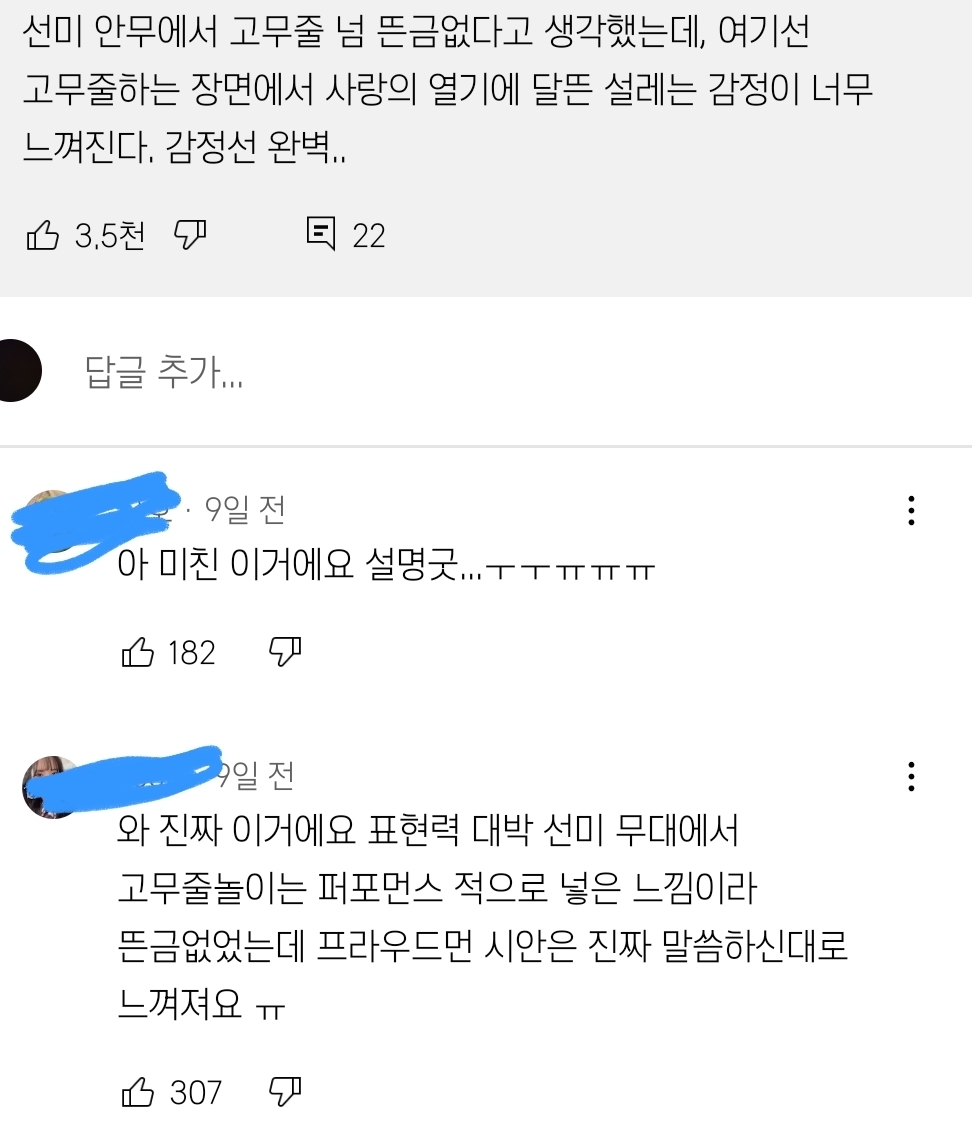The height and width of the screenshot is (1148, 972).
Task: Like the main comment with 3.5천 likes
Action: click(42, 235)
